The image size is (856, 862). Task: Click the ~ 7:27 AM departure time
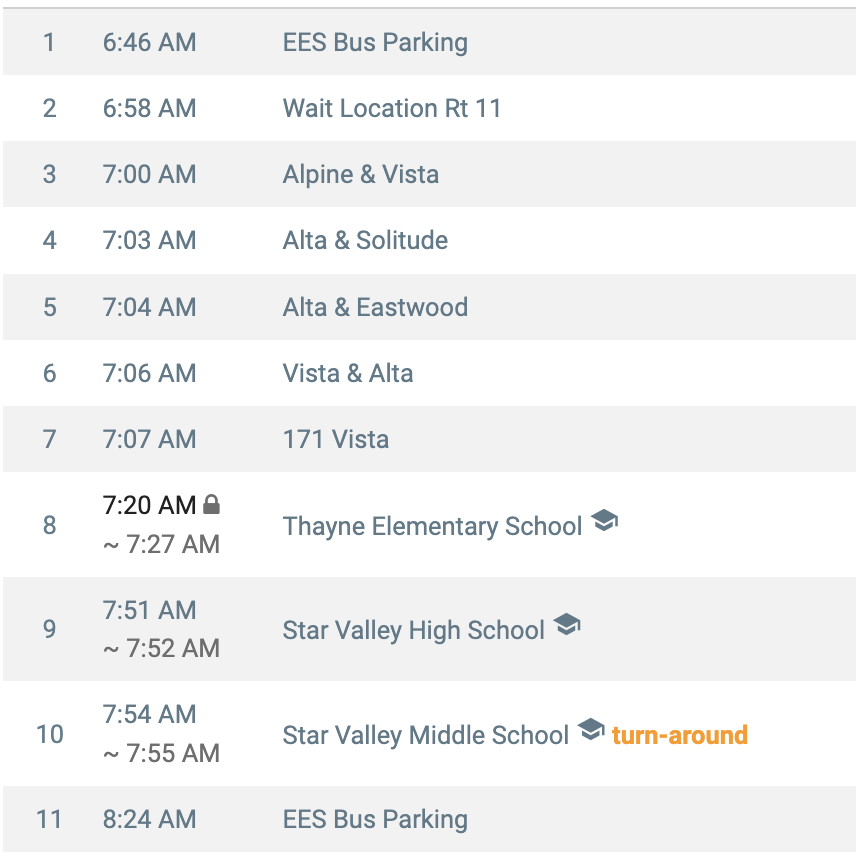(161, 544)
